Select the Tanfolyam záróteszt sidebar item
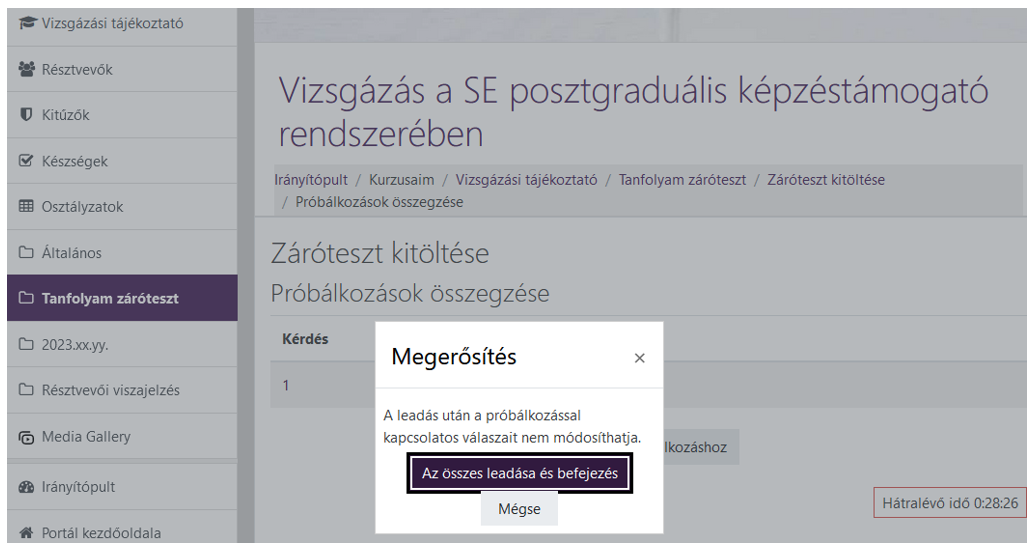1036x553 pixels. tap(110, 298)
